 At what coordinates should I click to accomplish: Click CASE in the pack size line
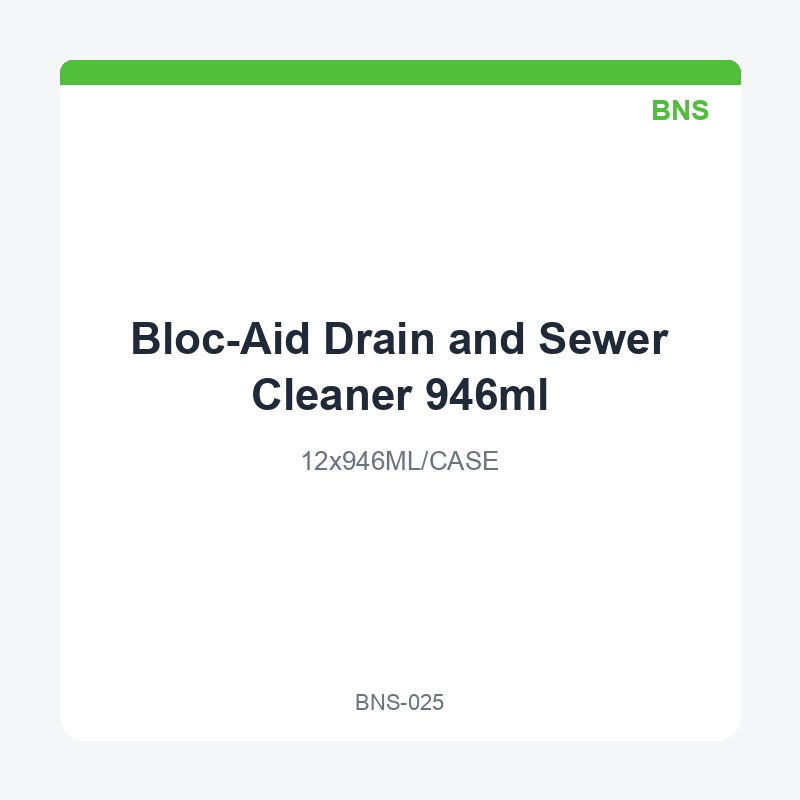click(x=464, y=461)
